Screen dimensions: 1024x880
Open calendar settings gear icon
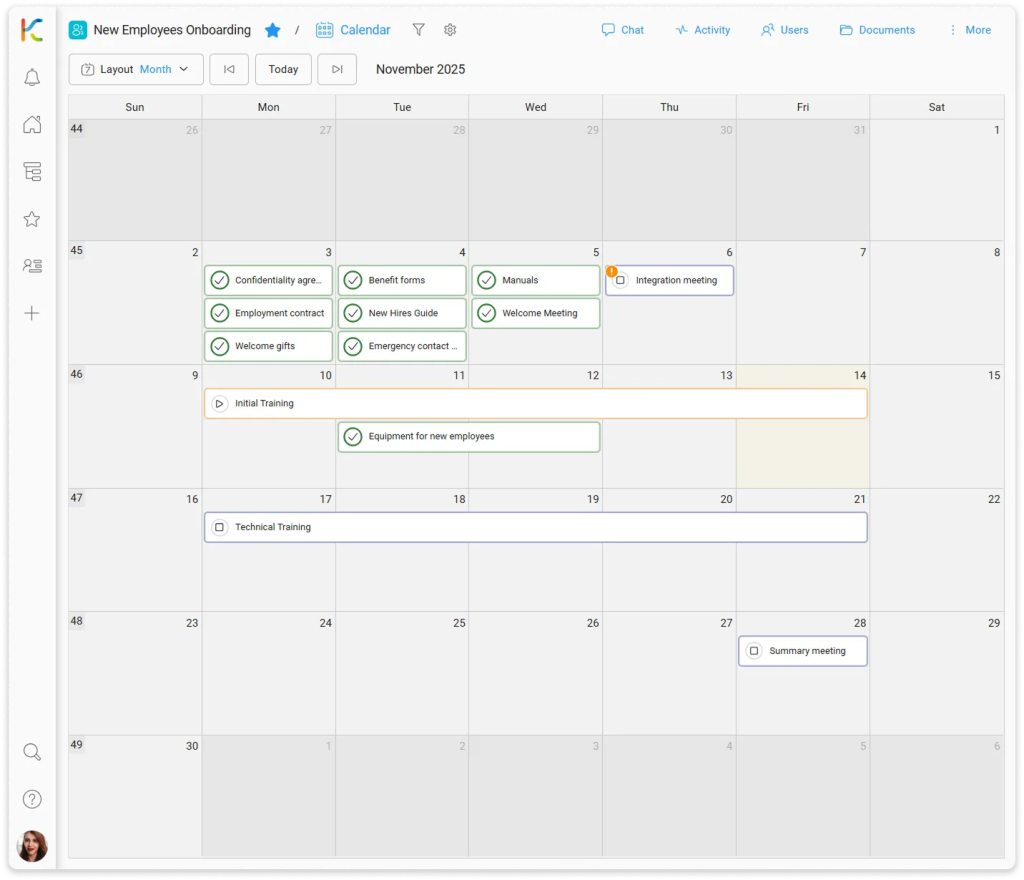point(450,30)
